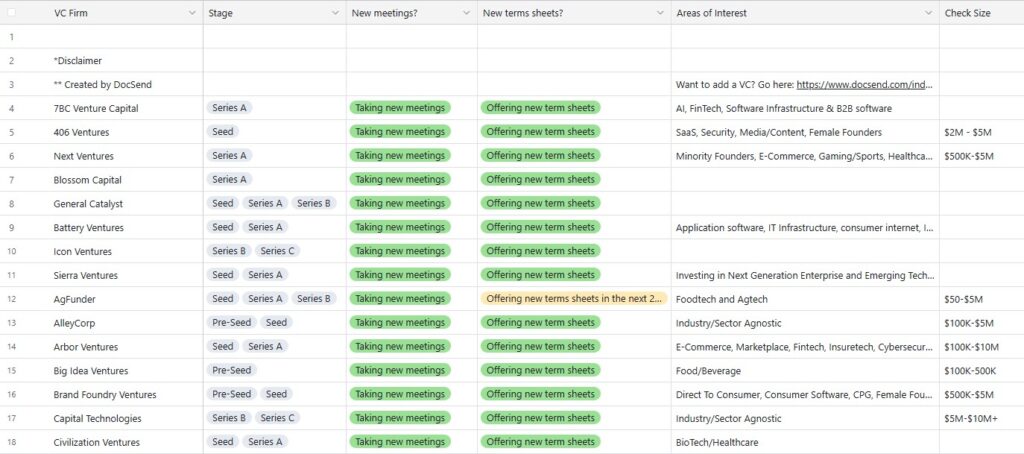1024x454 pixels.
Task: Tick the select-all checkbox in header
Action: pyautogui.click(x=11, y=13)
